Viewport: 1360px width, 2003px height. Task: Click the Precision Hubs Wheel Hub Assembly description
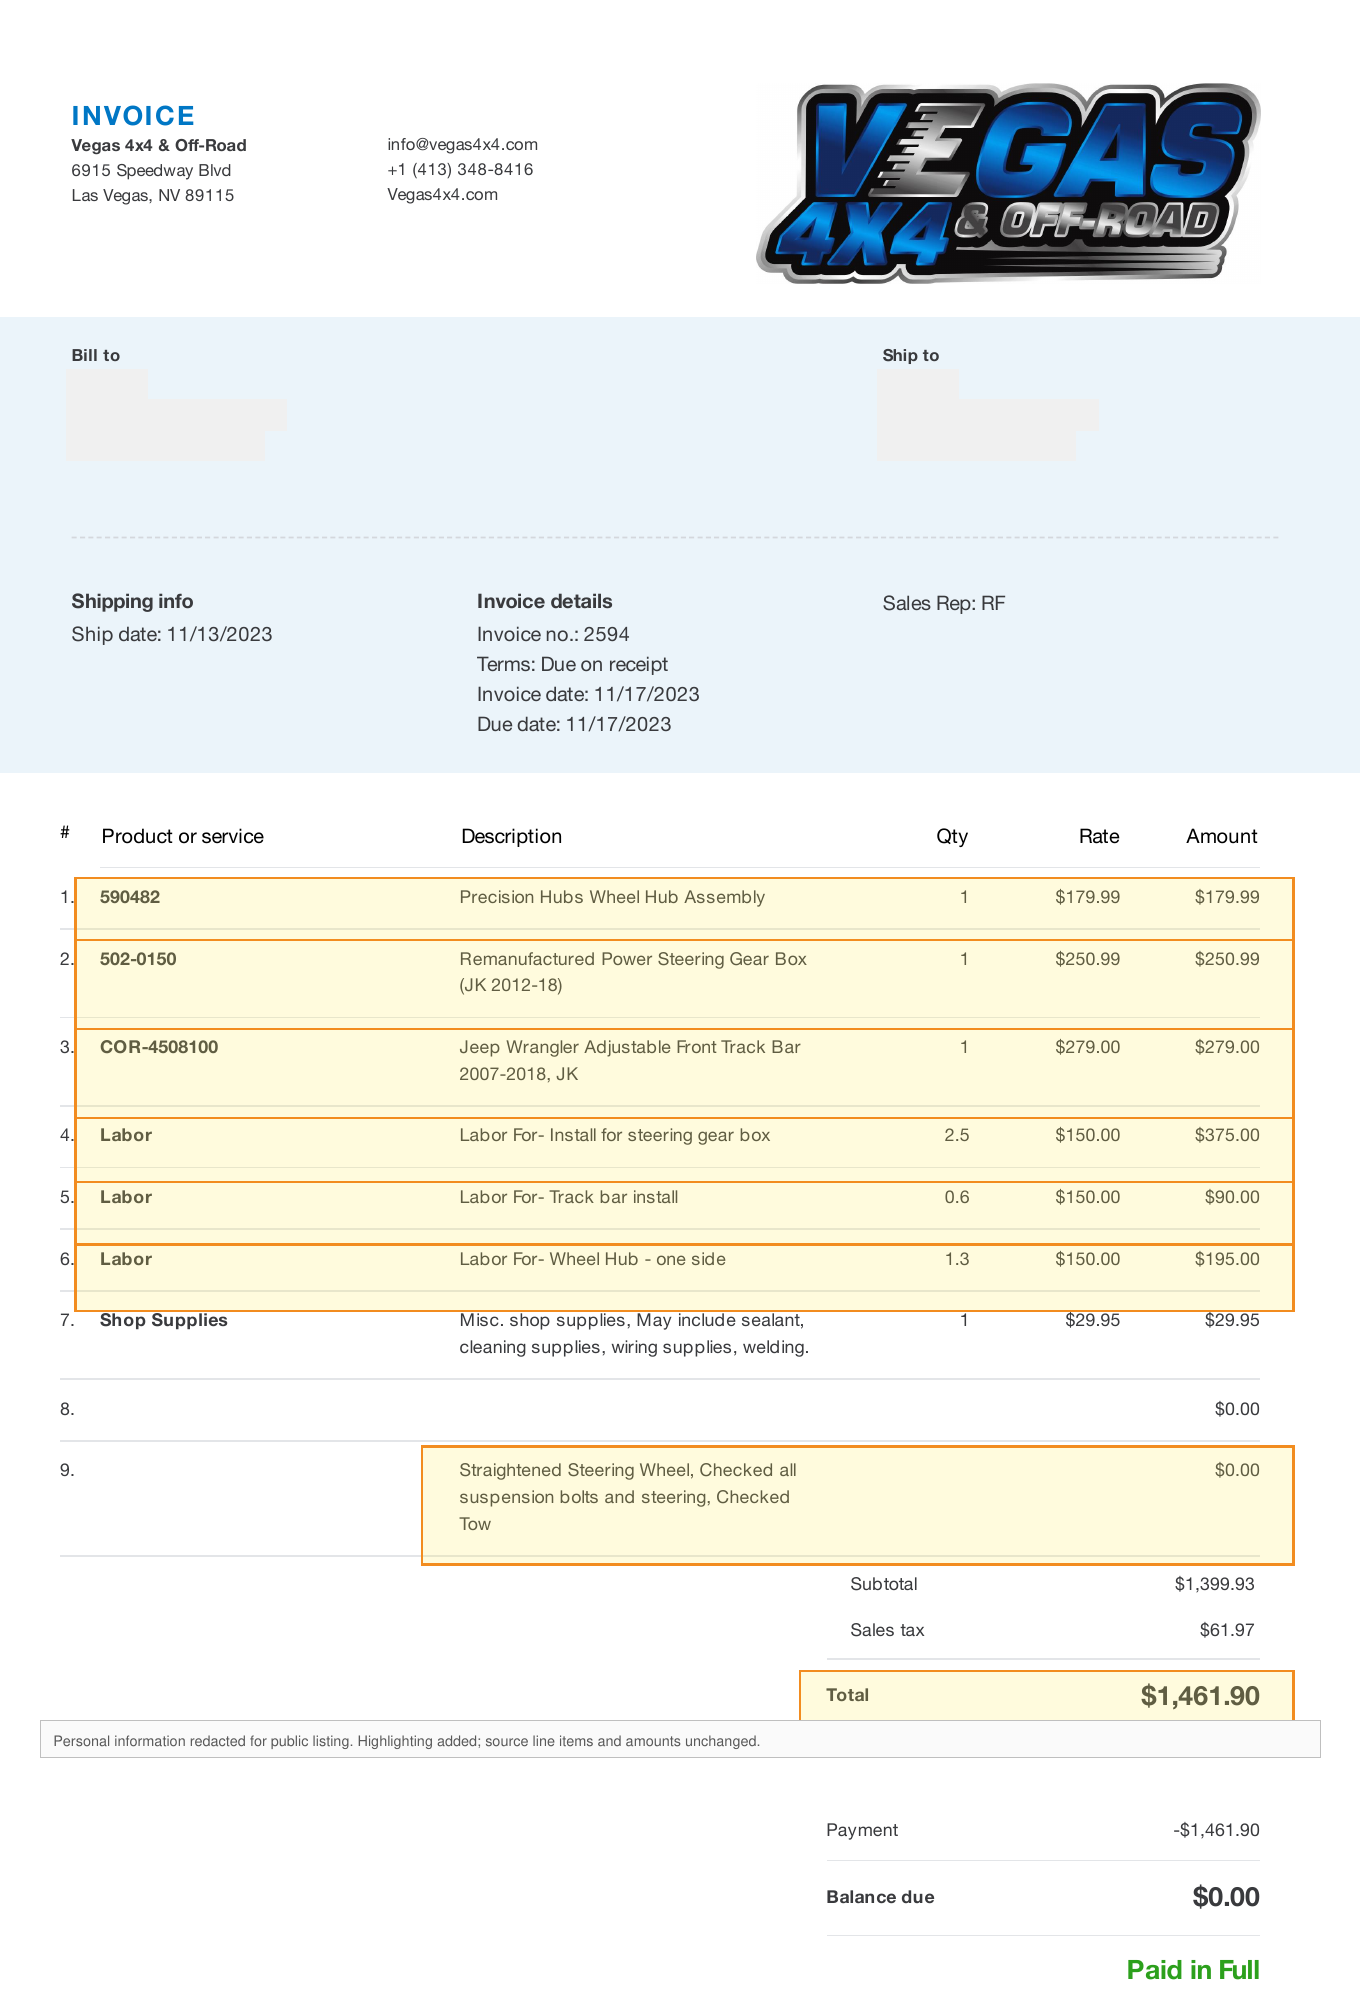pyautogui.click(x=612, y=897)
